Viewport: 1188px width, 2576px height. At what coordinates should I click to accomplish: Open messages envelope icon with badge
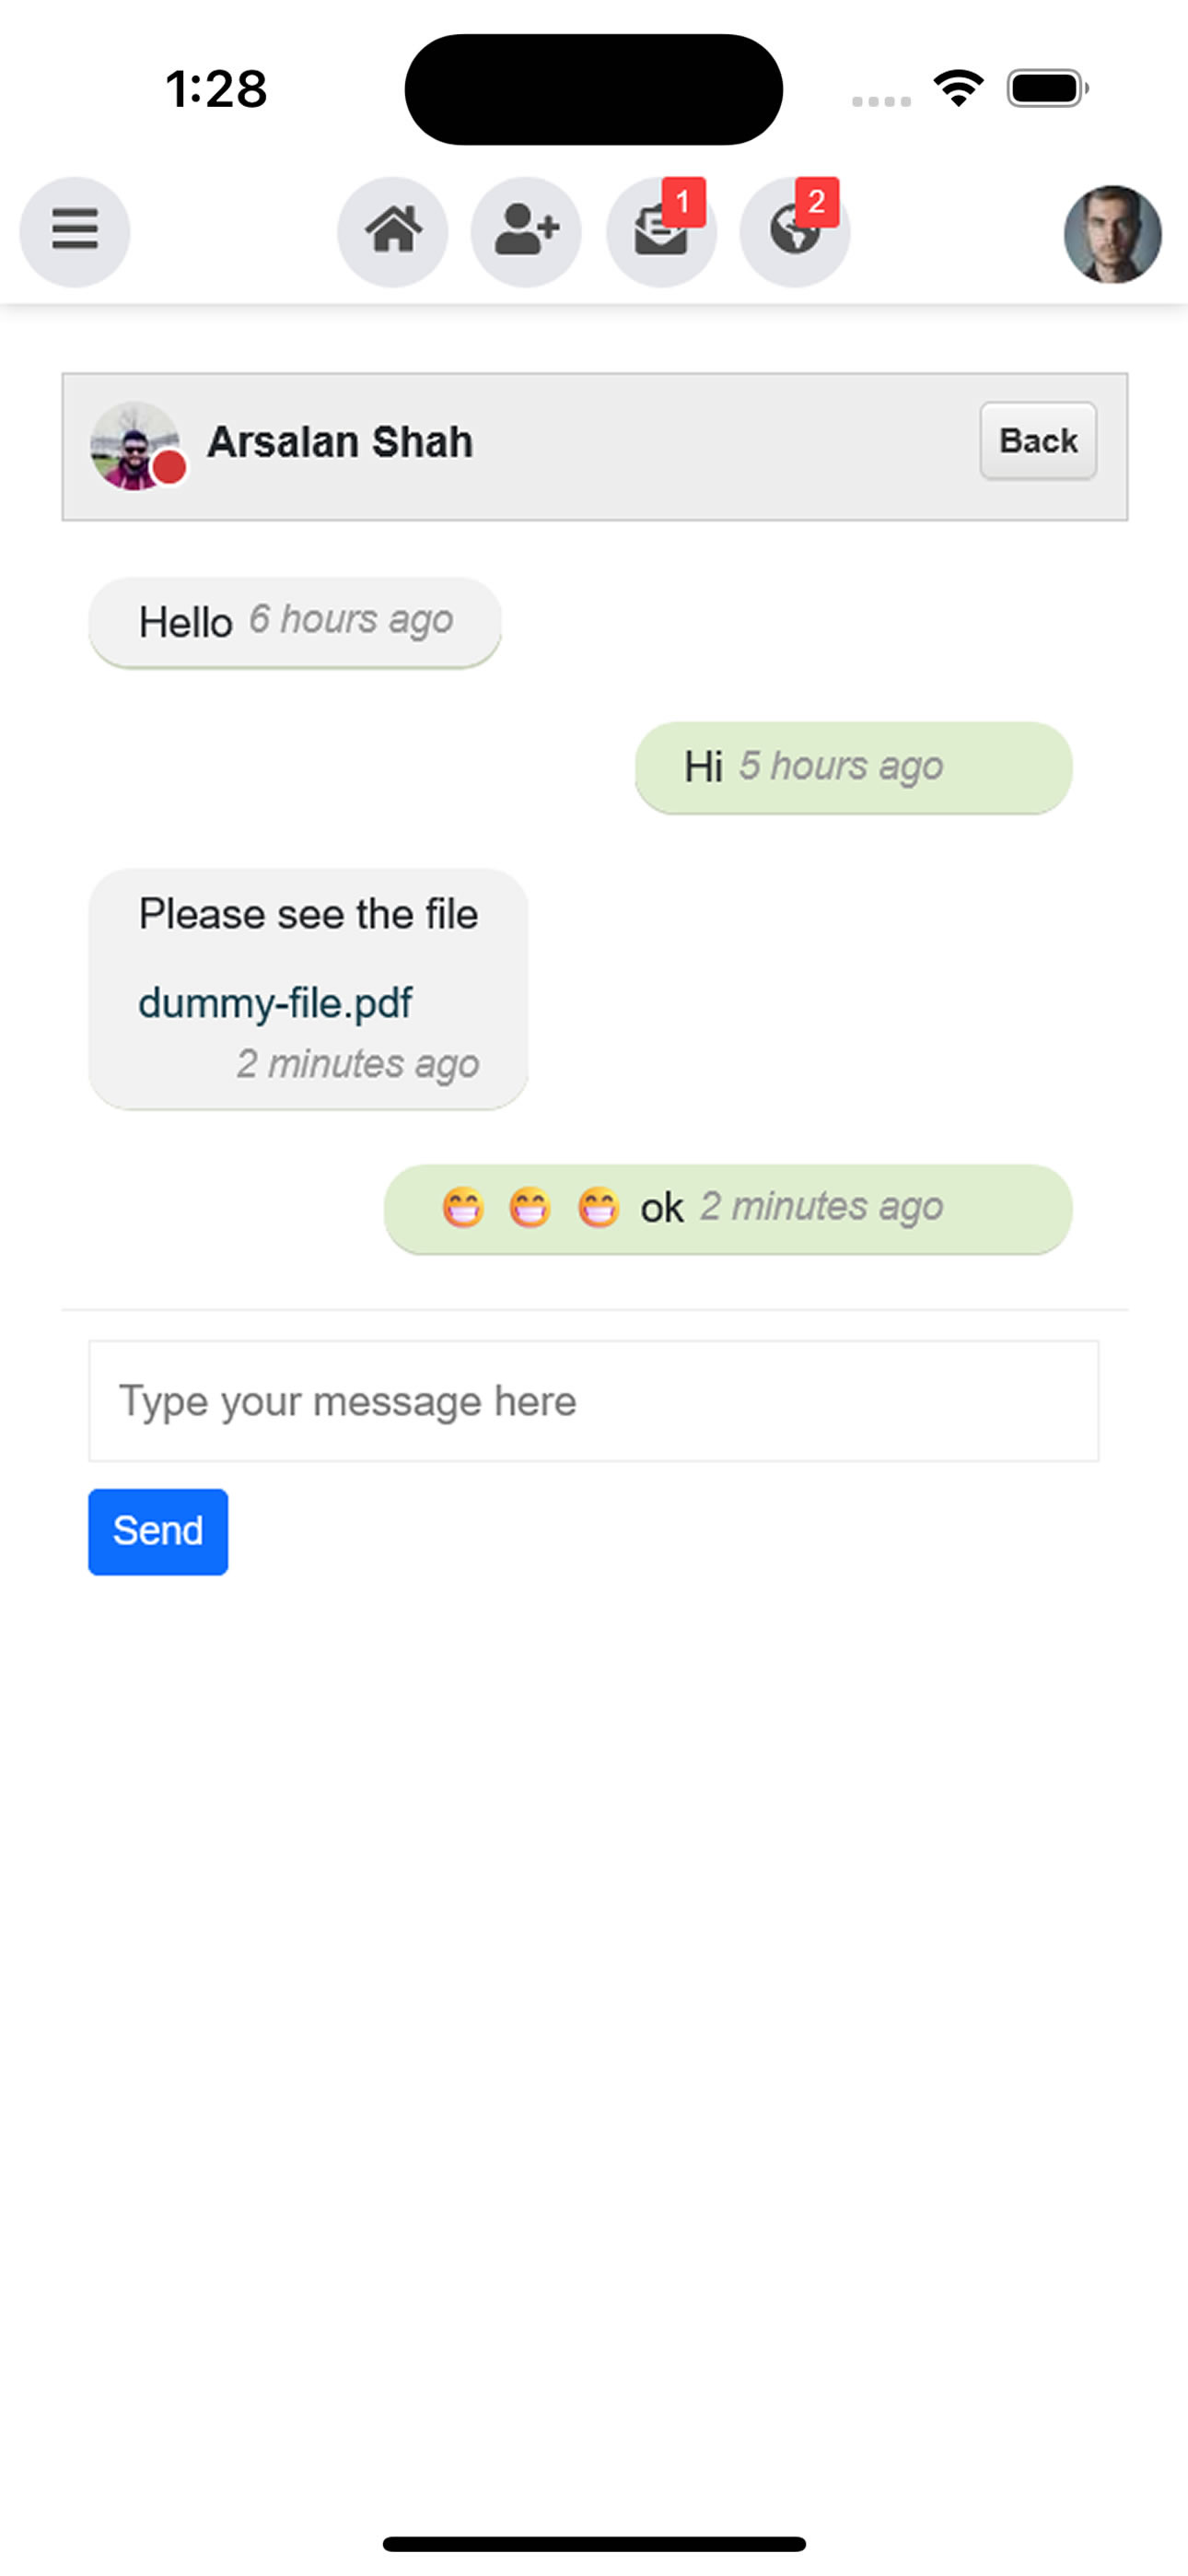point(661,232)
